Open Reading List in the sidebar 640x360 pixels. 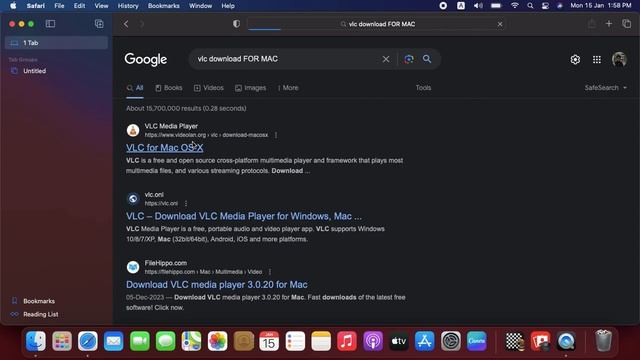40,314
